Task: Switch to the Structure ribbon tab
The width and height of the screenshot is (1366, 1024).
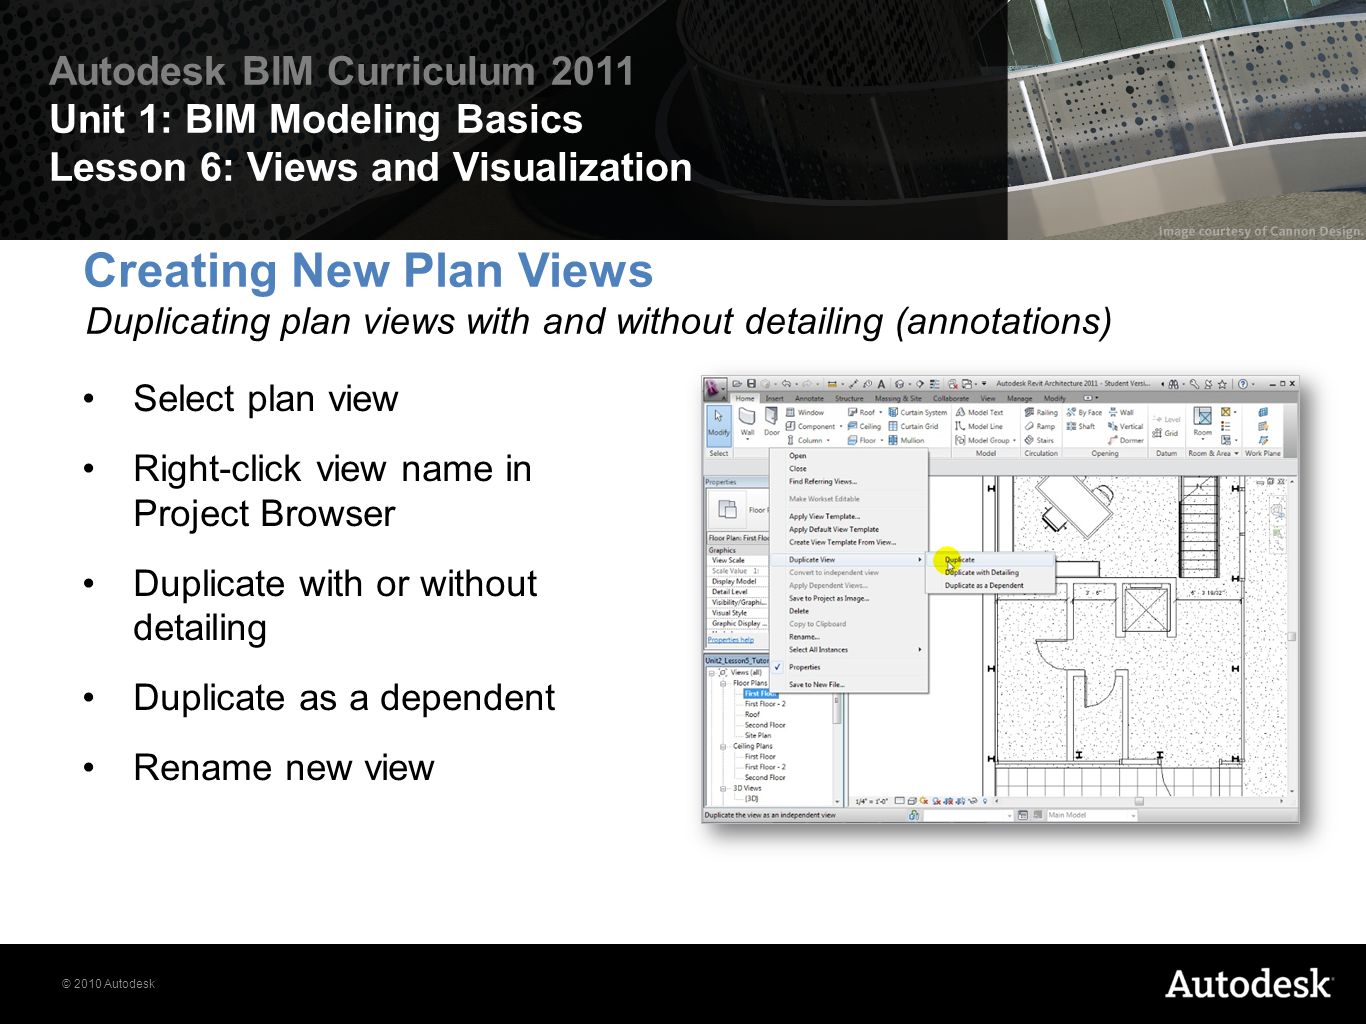Action: [849, 398]
